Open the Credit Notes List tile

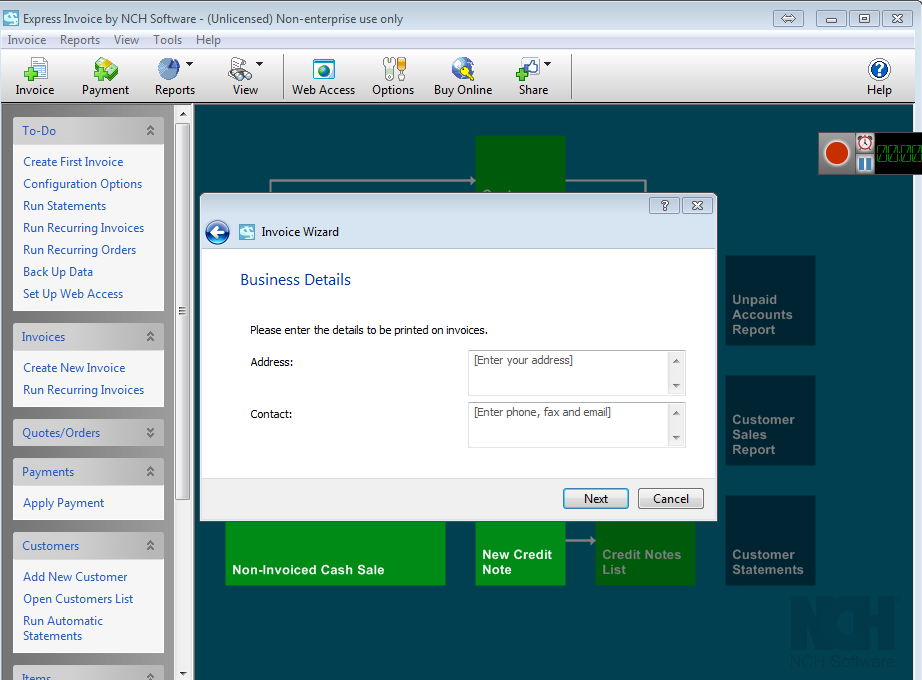point(645,554)
